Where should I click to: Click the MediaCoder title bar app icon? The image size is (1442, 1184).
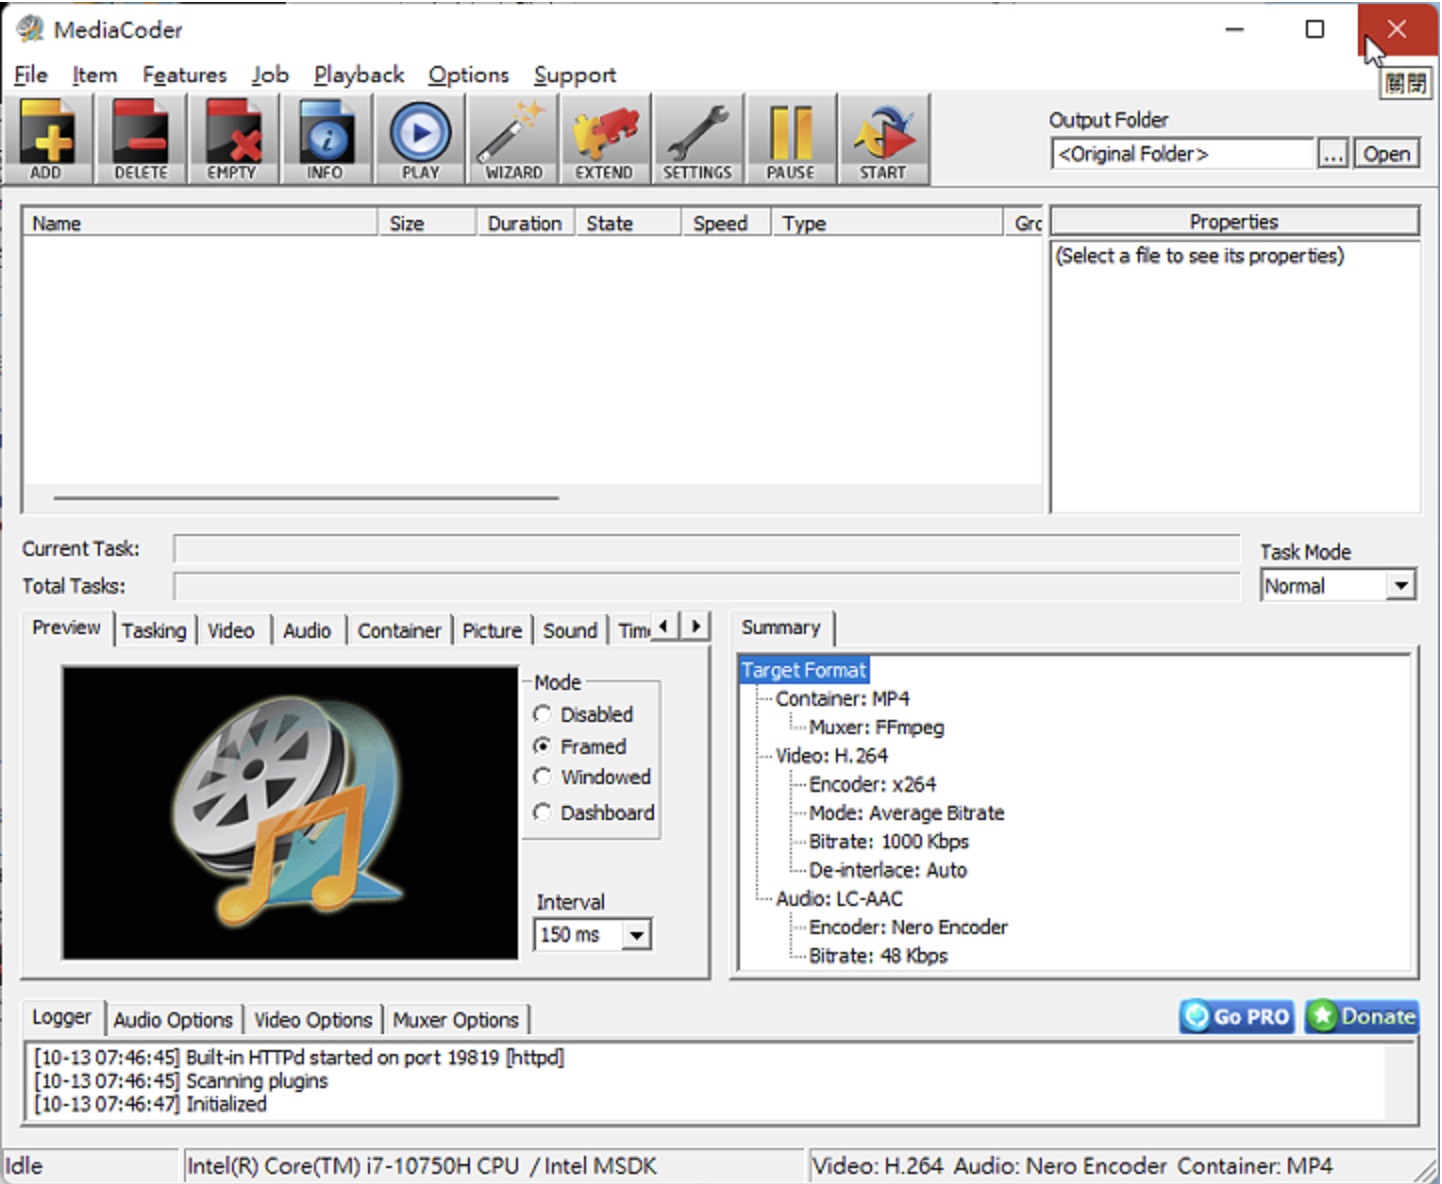coord(30,29)
